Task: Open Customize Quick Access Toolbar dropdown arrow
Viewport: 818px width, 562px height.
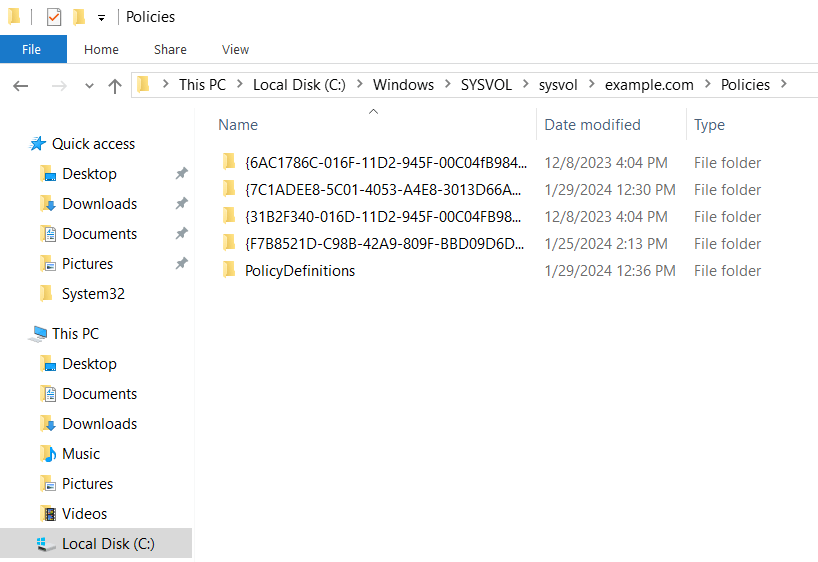Action: tap(101, 18)
